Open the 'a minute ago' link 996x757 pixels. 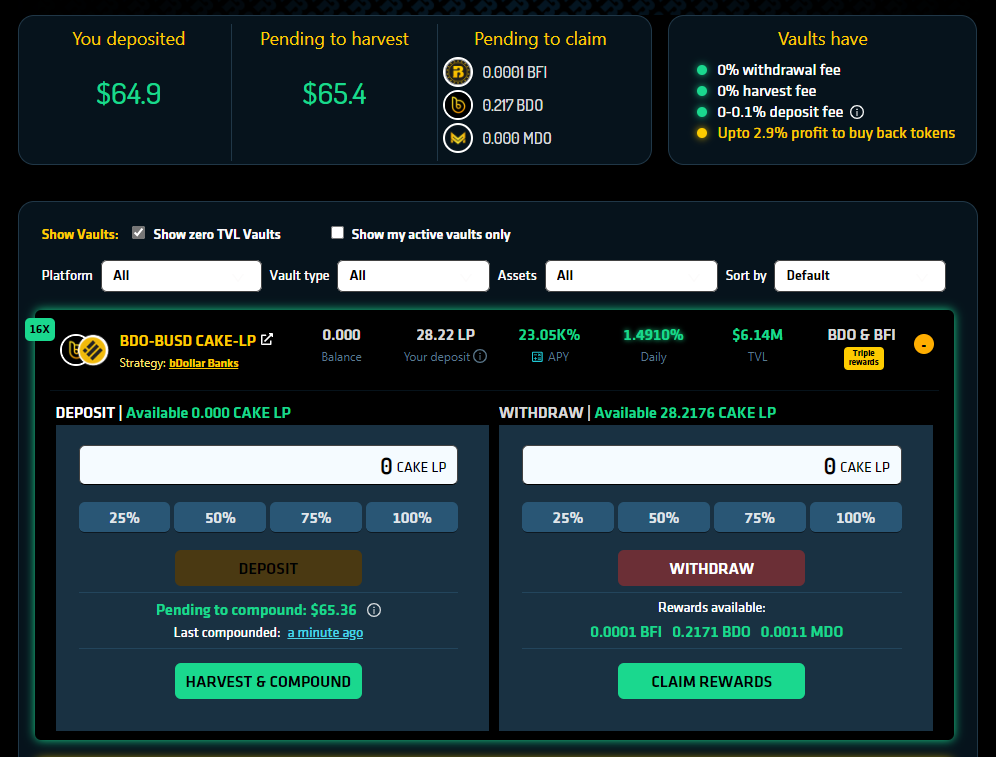pyautogui.click(x=325, y=633)
